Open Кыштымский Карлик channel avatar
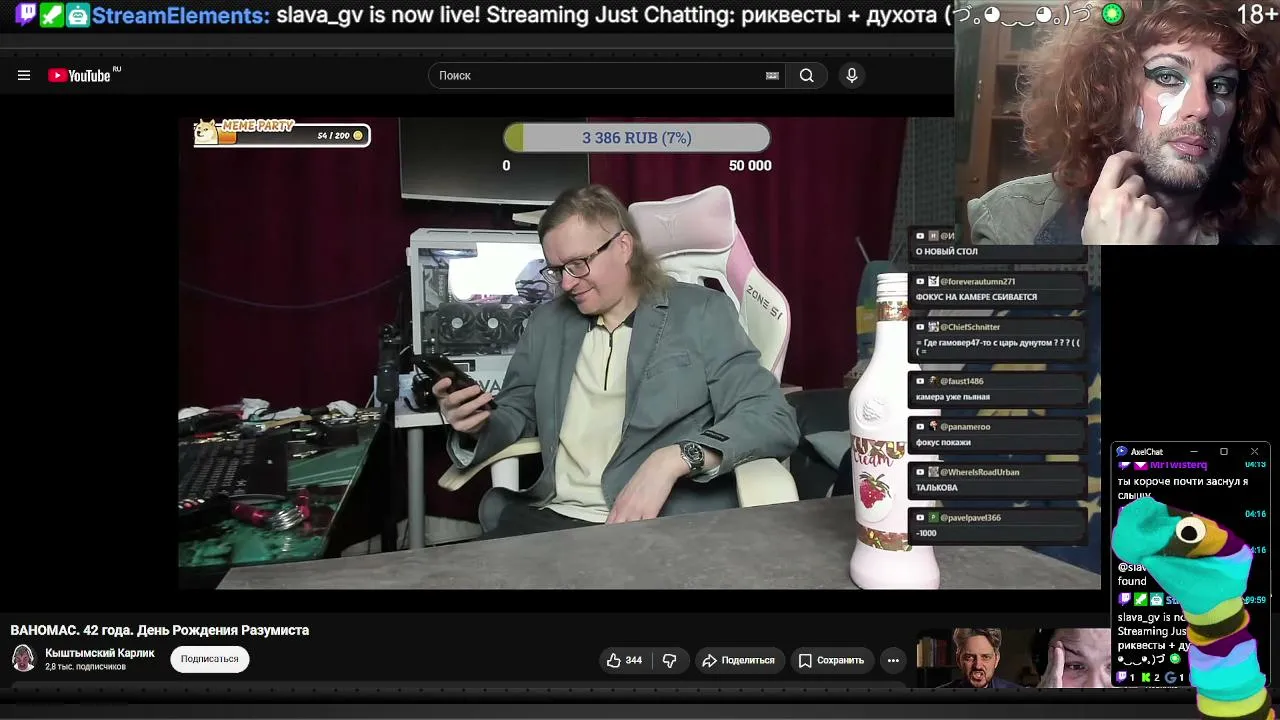The image size is (1280, 720). [23, 658]
